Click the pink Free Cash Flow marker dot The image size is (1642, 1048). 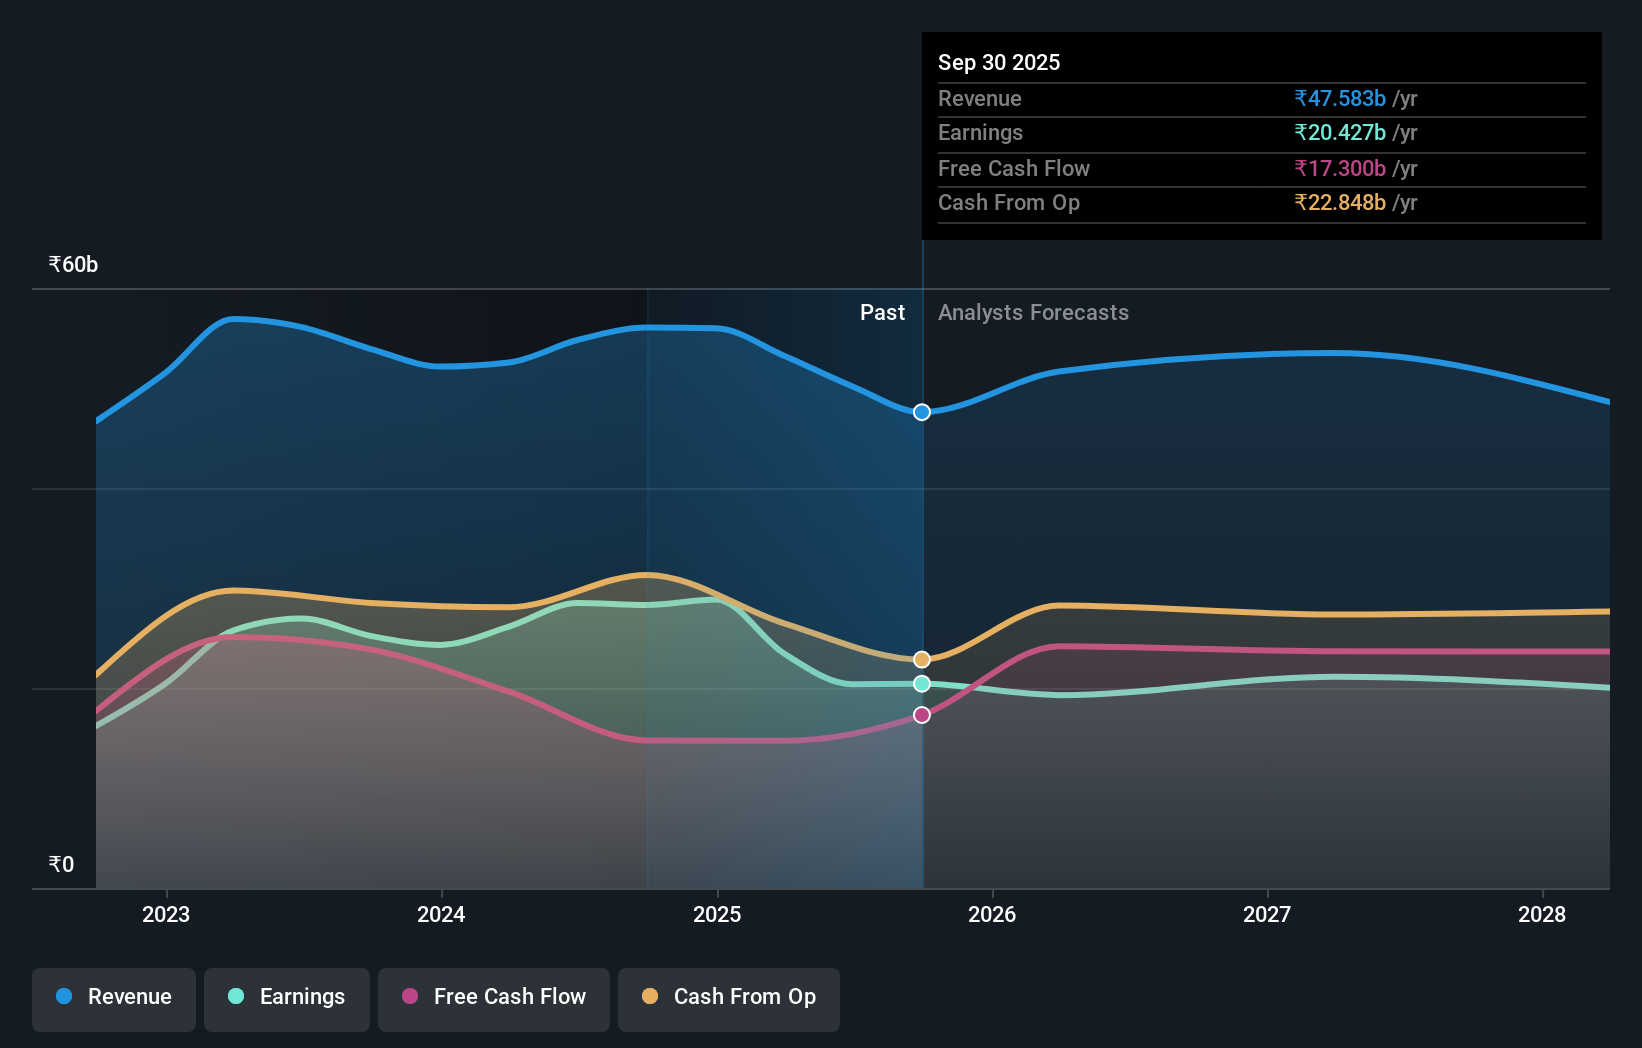(921, 713)
